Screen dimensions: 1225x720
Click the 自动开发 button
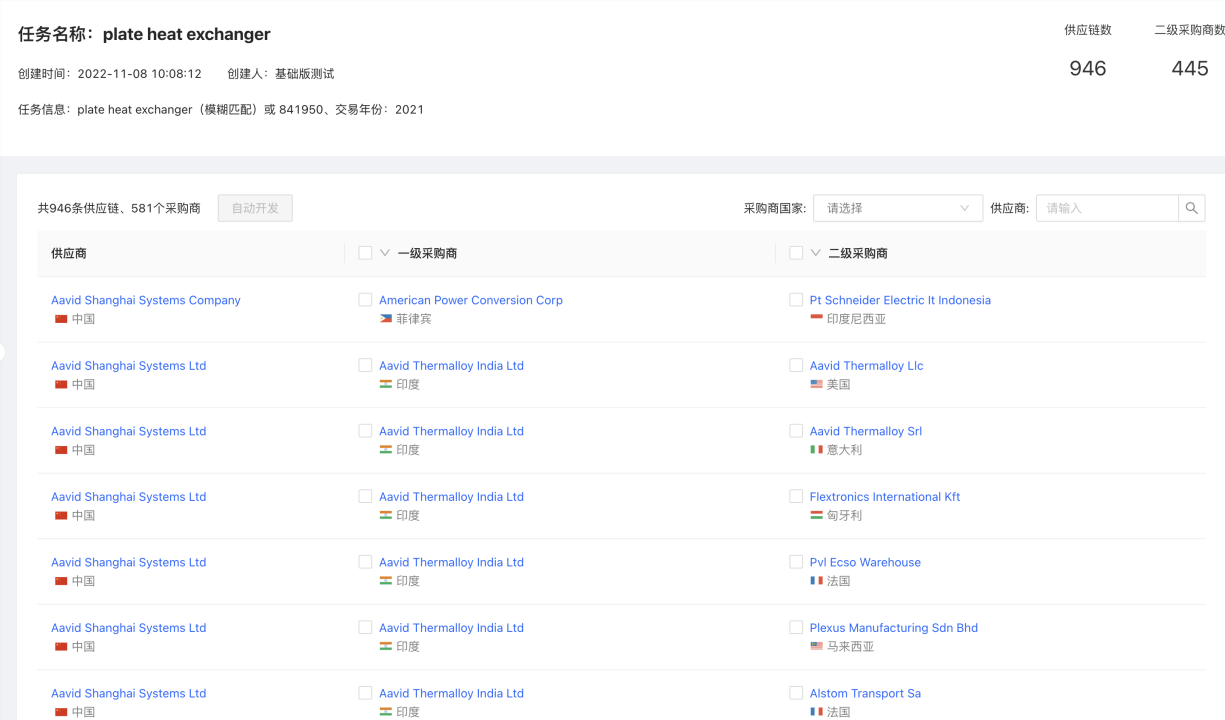[x=255, y=208]
